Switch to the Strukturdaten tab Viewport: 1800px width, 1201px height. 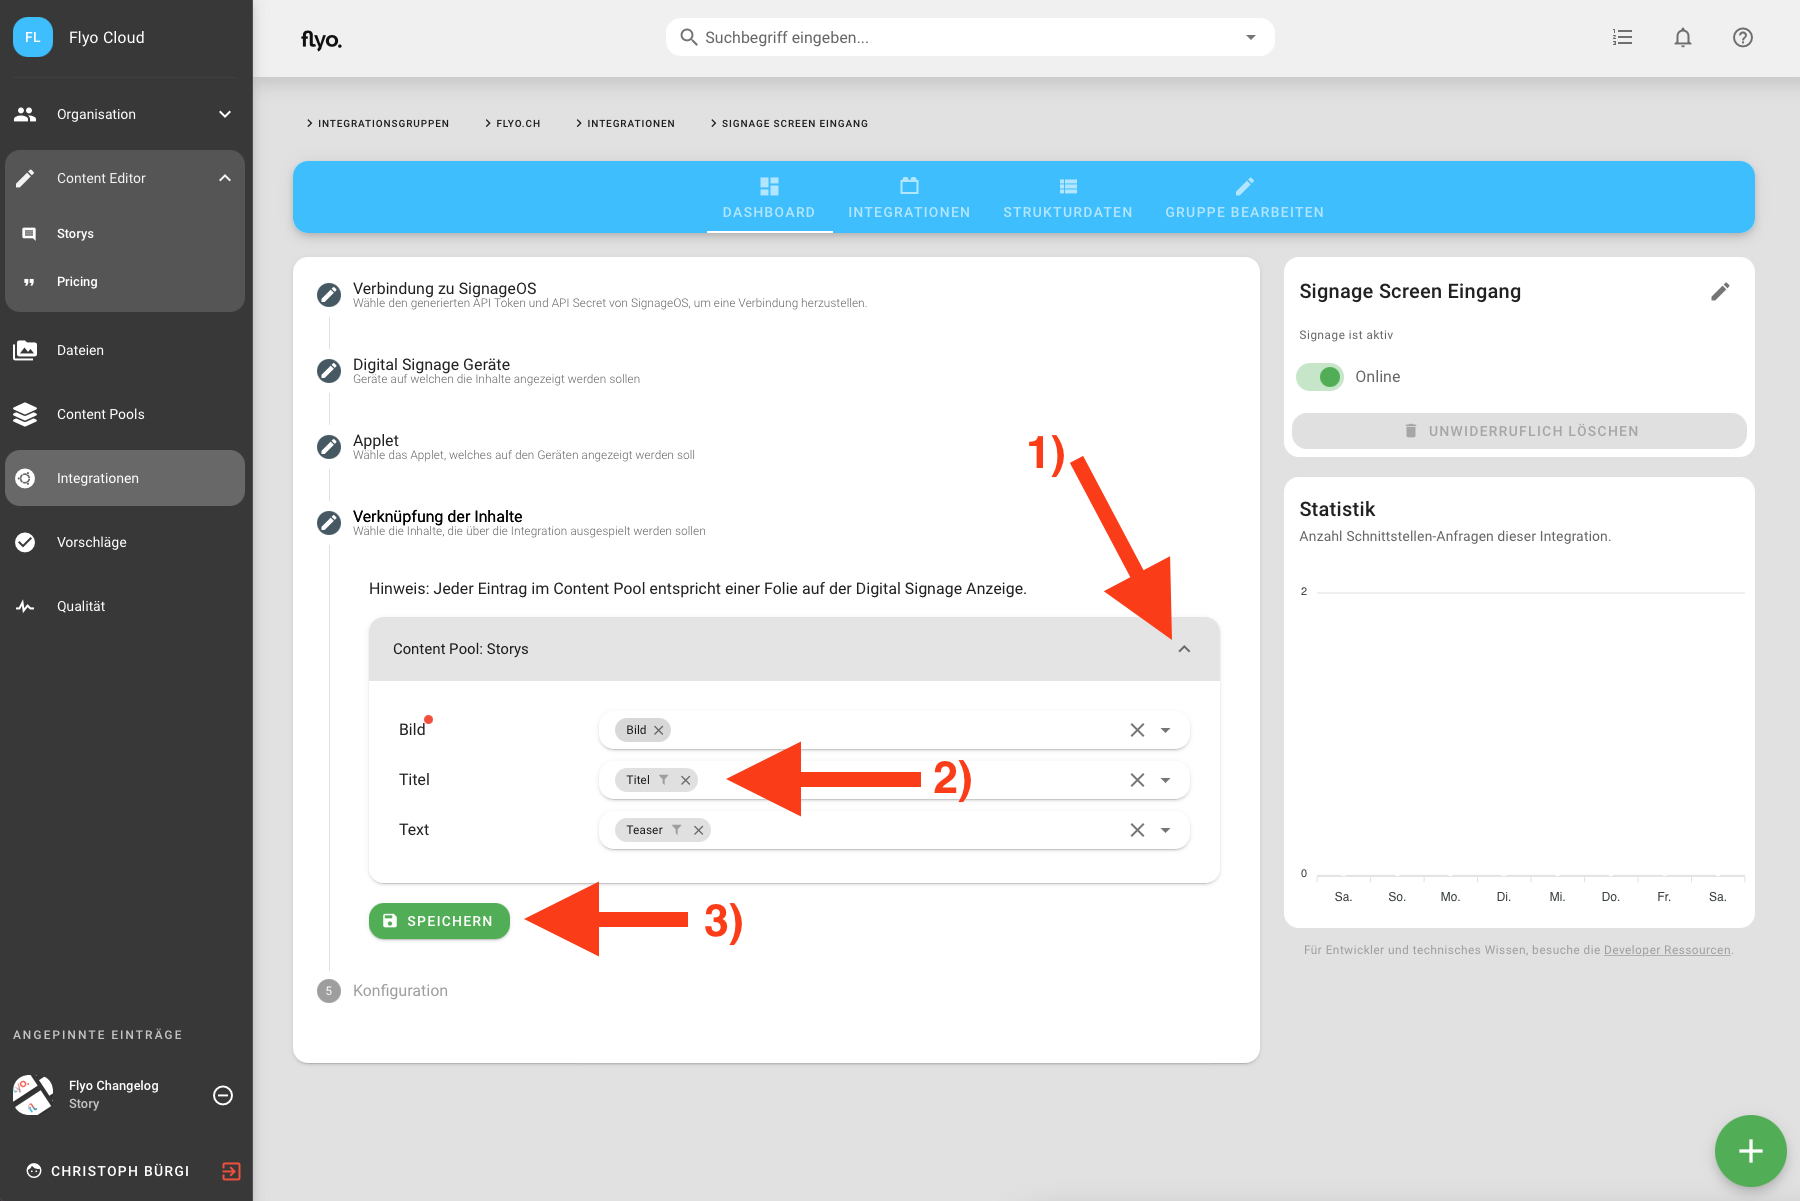tap(1068, 198)
